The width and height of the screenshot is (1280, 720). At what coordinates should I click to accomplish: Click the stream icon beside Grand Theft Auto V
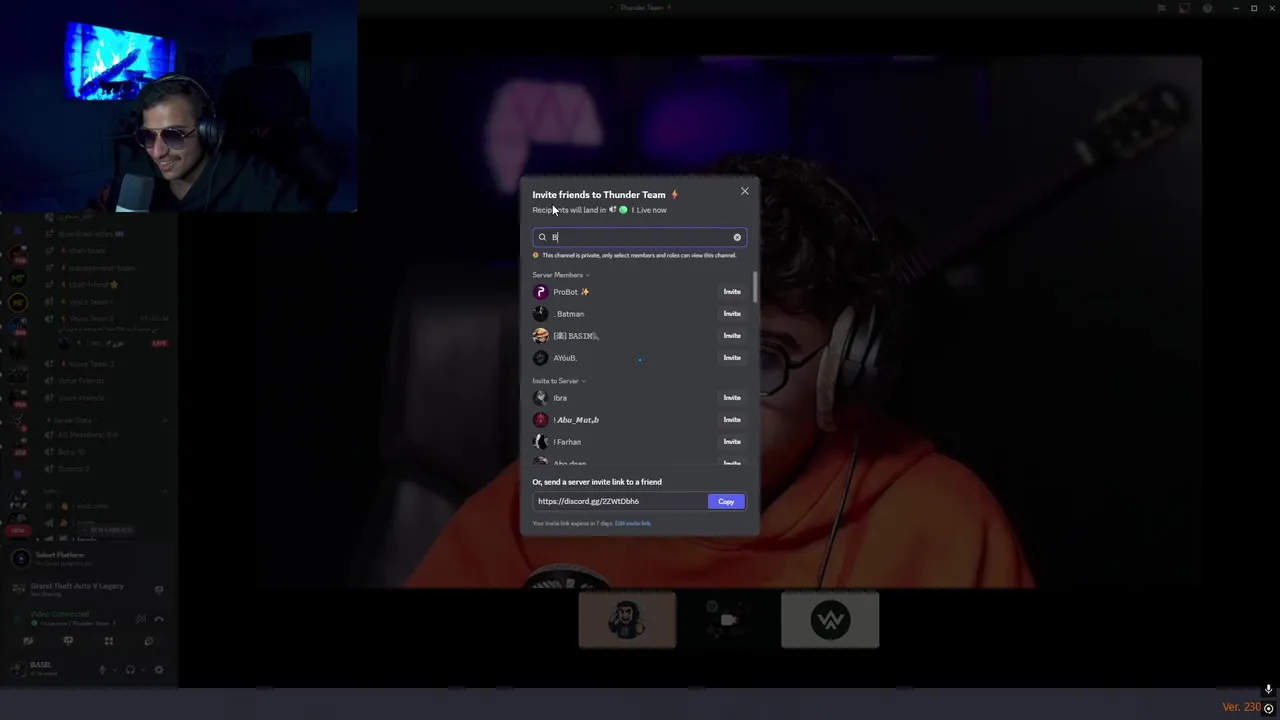tap(159, 589)
